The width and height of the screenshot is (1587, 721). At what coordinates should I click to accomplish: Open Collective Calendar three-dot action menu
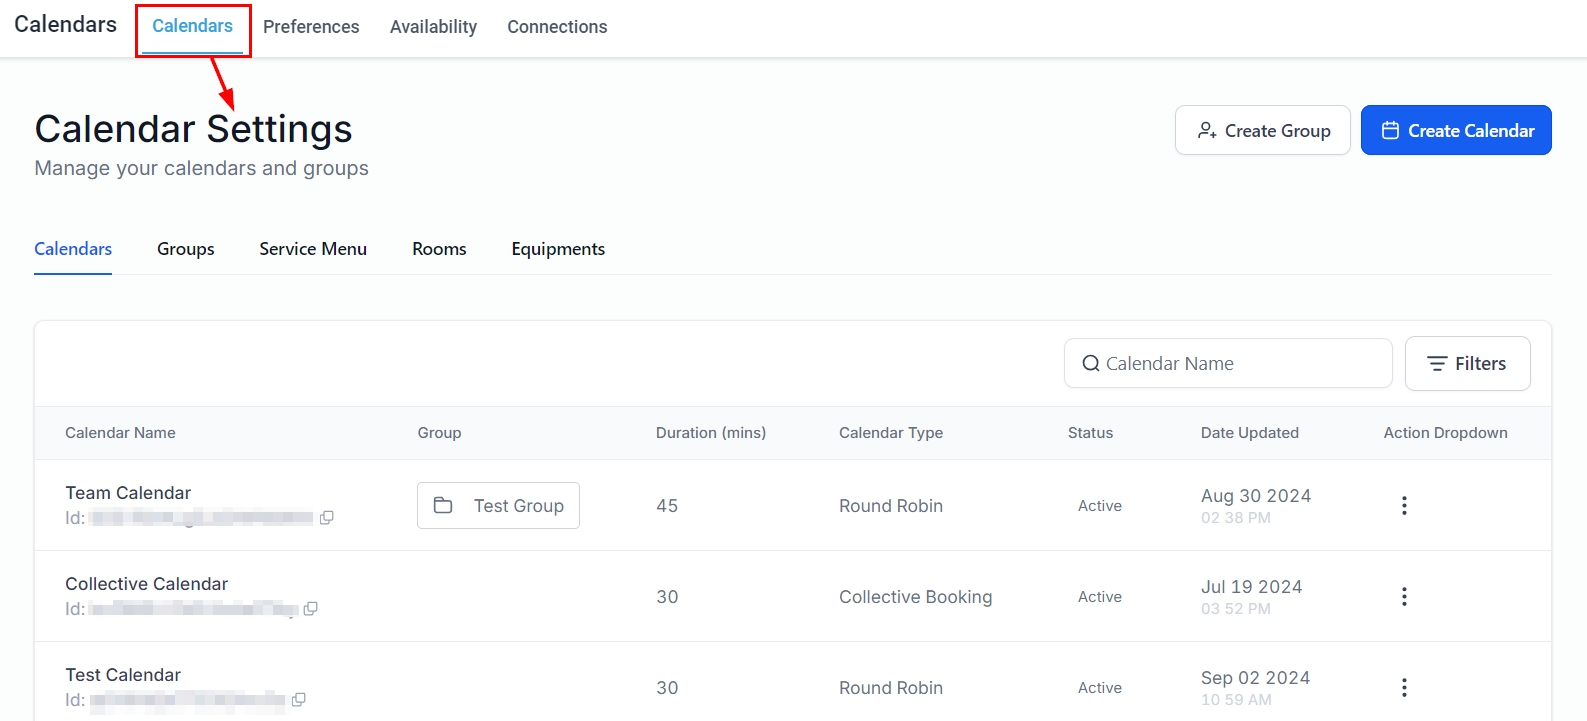pyautogui.click(x=1404, y=597)
